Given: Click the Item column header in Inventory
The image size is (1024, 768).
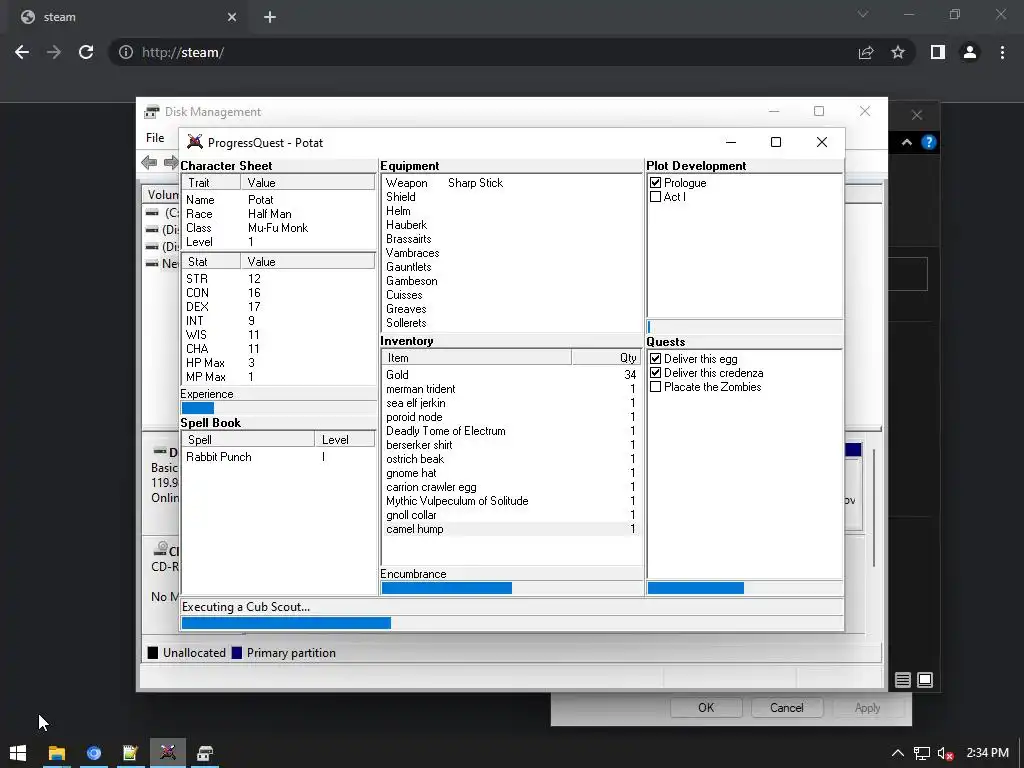Looking at the screenshot, I should [476, 358].
